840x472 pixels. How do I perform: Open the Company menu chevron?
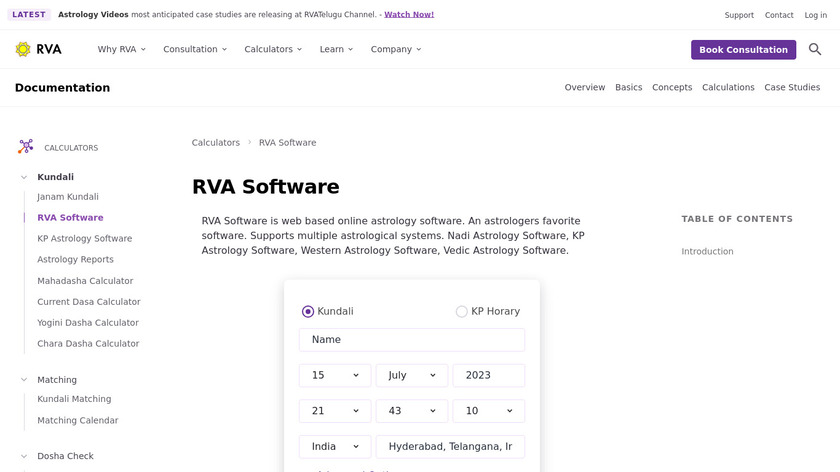(419, 49)
